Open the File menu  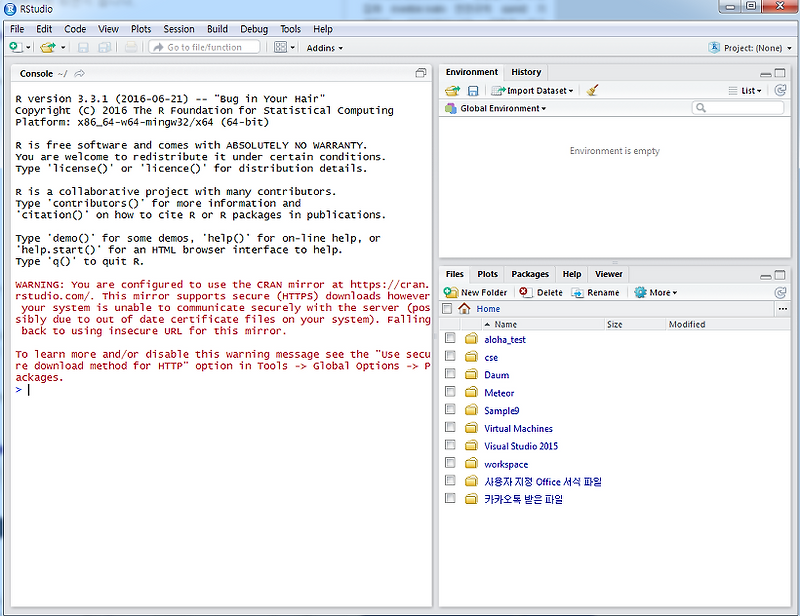pos(17,29)
